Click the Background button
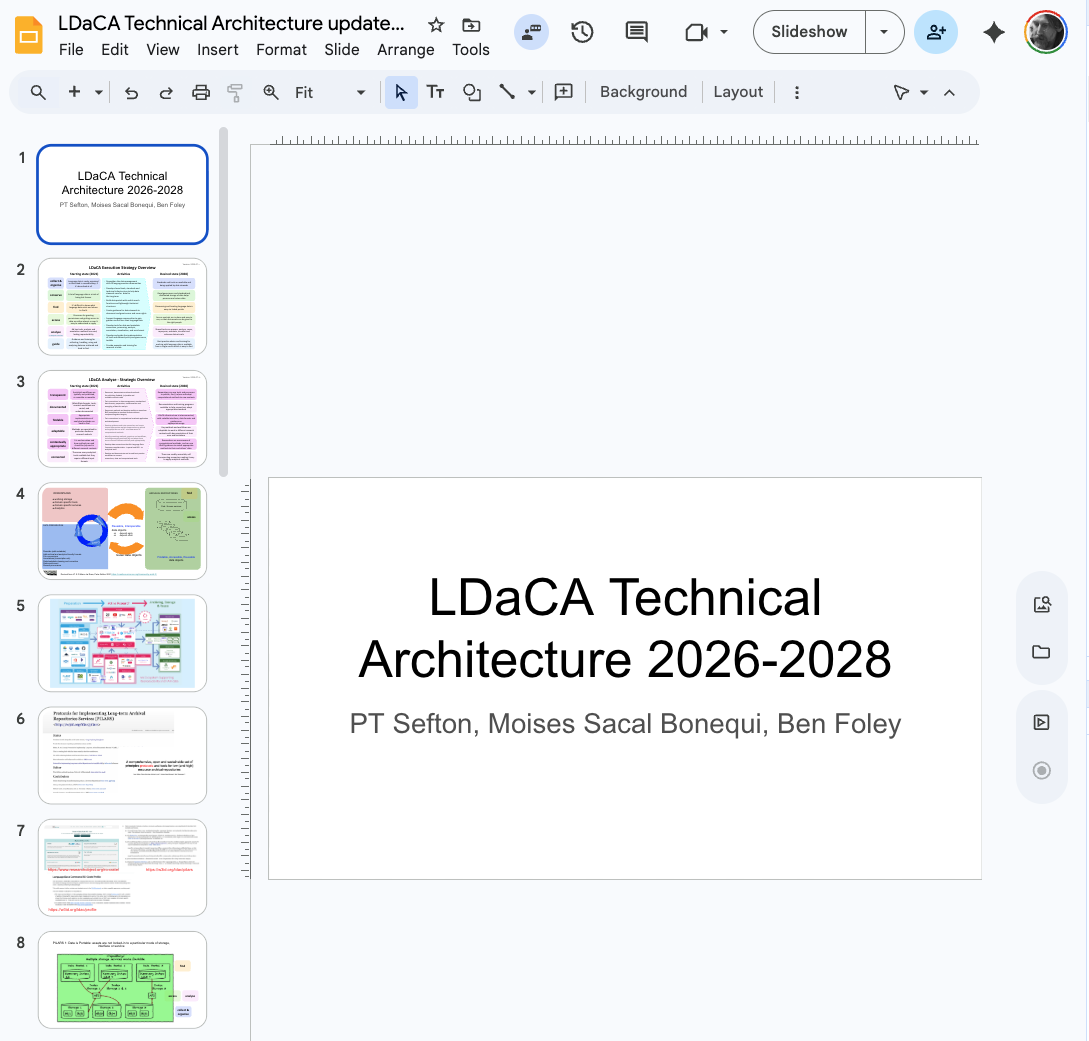 [643, 92]
